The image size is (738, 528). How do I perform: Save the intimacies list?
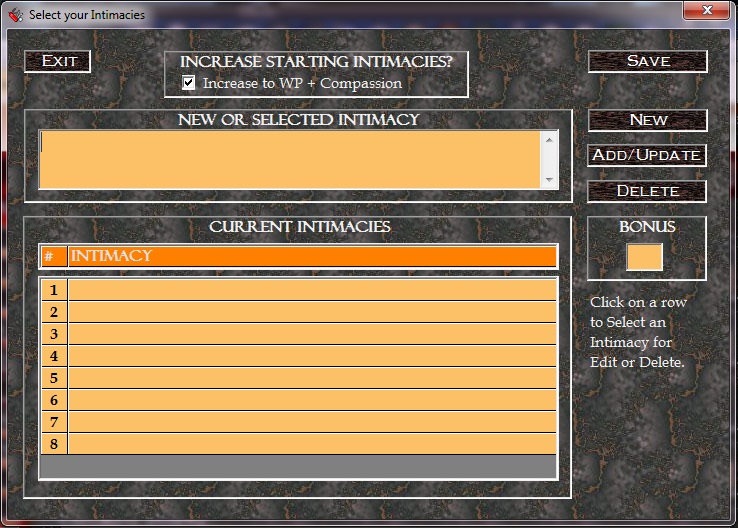tap(648, 61)
